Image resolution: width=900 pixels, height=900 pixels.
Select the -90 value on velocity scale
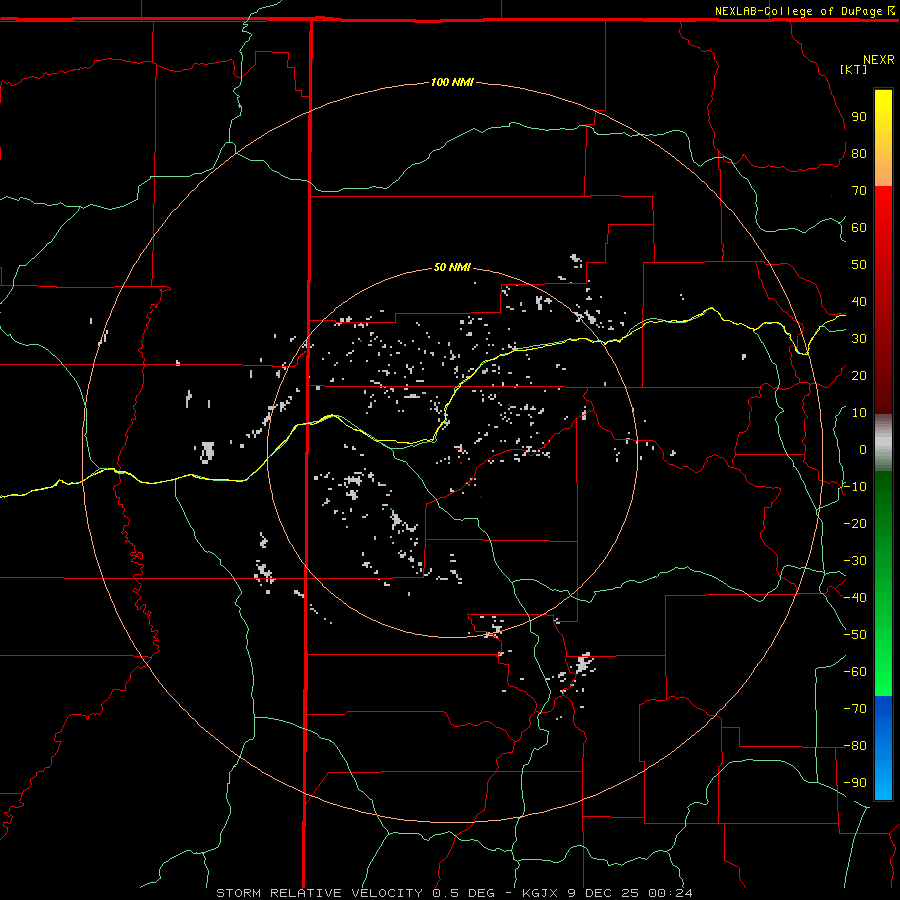pos(855,783)
